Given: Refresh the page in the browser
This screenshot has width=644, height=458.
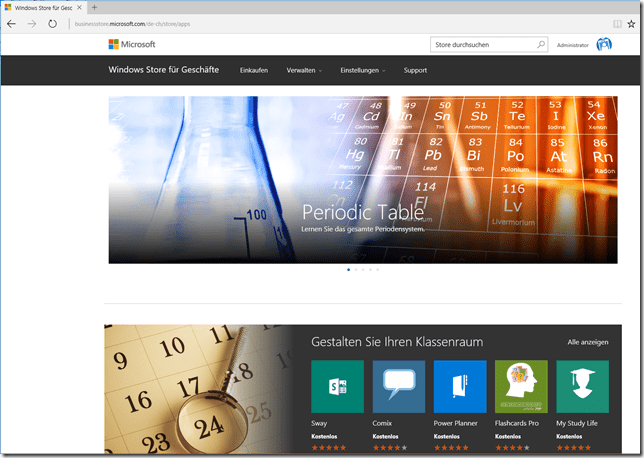Looking at the screenshot, I should click(52, 23).
